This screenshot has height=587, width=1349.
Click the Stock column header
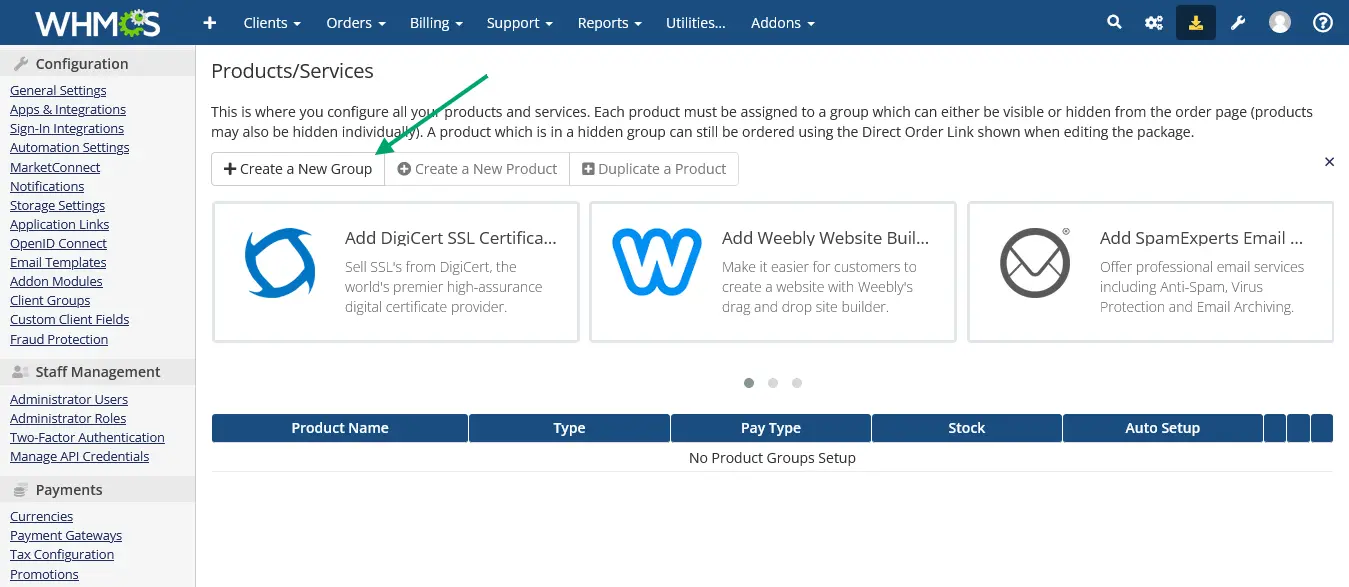pyautogui.click(x=967, y=428)
